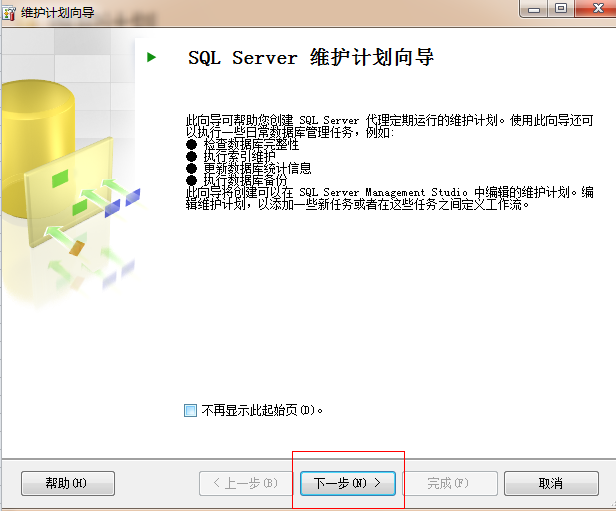Cancel the wizard with 取消 button
The width and height of the screenshot is (616, 511).
tap(551, 483)
